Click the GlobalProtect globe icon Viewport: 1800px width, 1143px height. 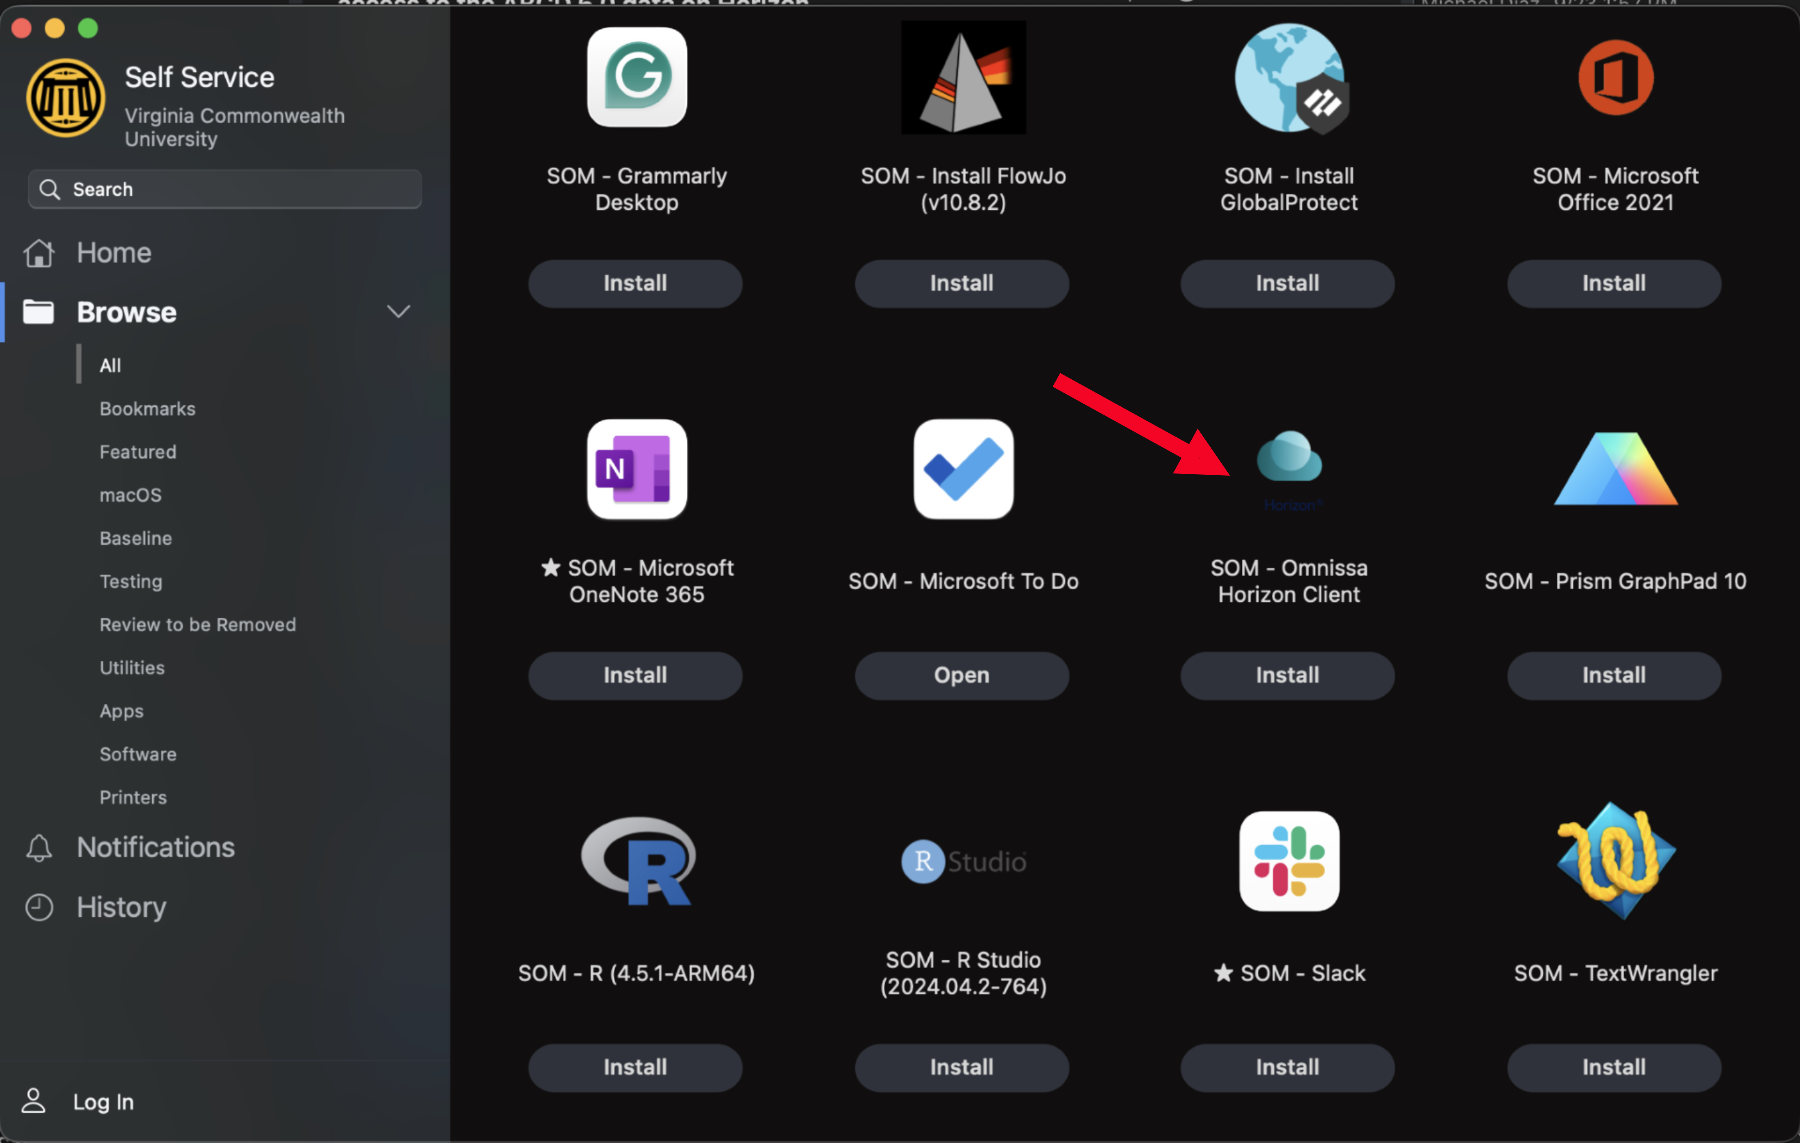(1288, 78)
